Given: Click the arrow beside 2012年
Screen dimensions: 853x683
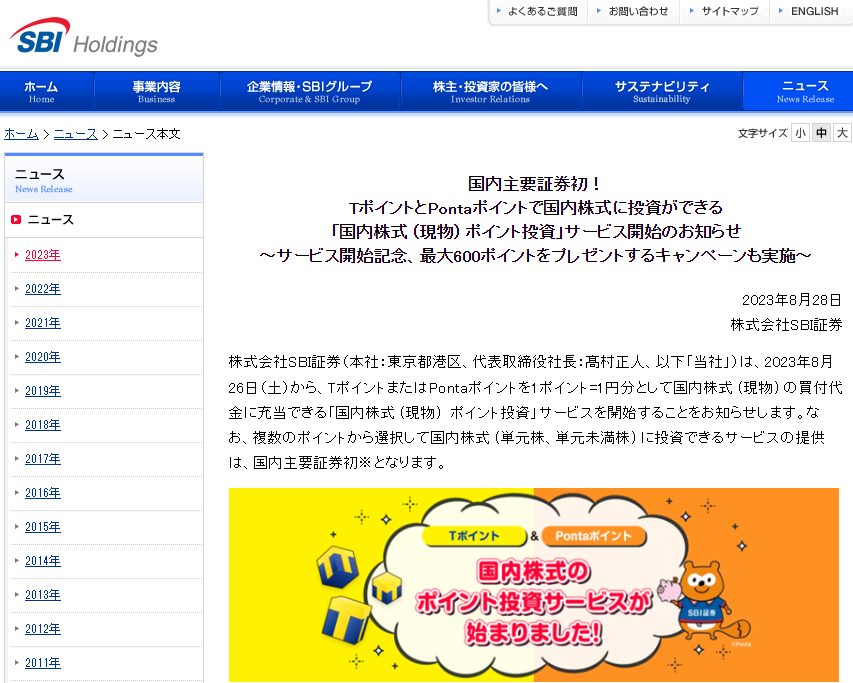Looking at the screenshot, I should click(x=17, y=628).
